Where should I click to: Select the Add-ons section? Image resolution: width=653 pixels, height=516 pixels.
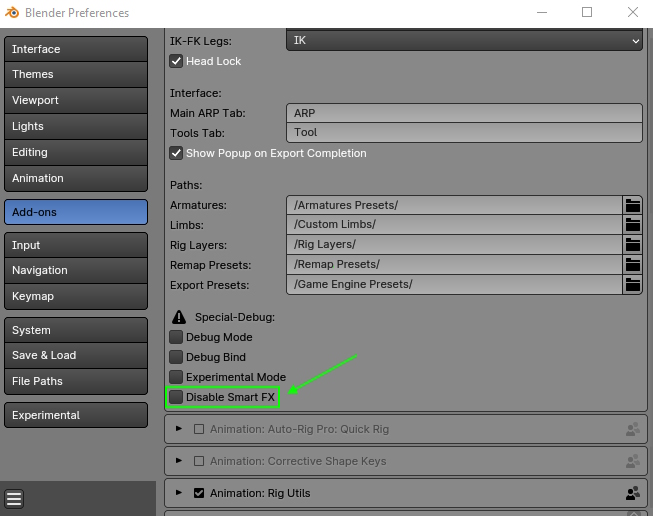click(x=76, y=212)
